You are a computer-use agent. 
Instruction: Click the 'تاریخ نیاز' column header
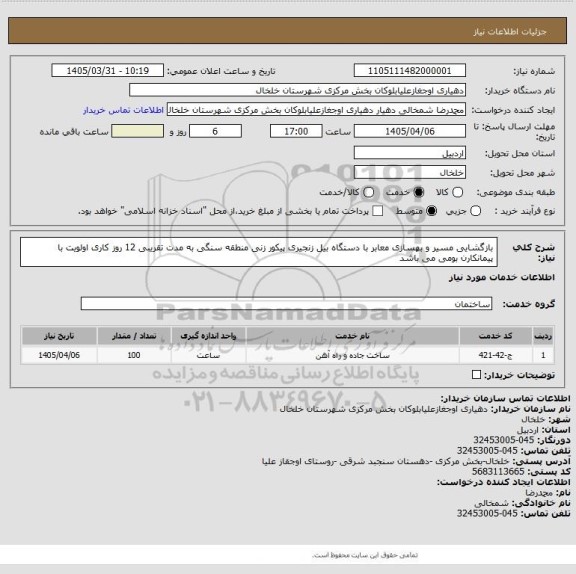coord(59,336)
